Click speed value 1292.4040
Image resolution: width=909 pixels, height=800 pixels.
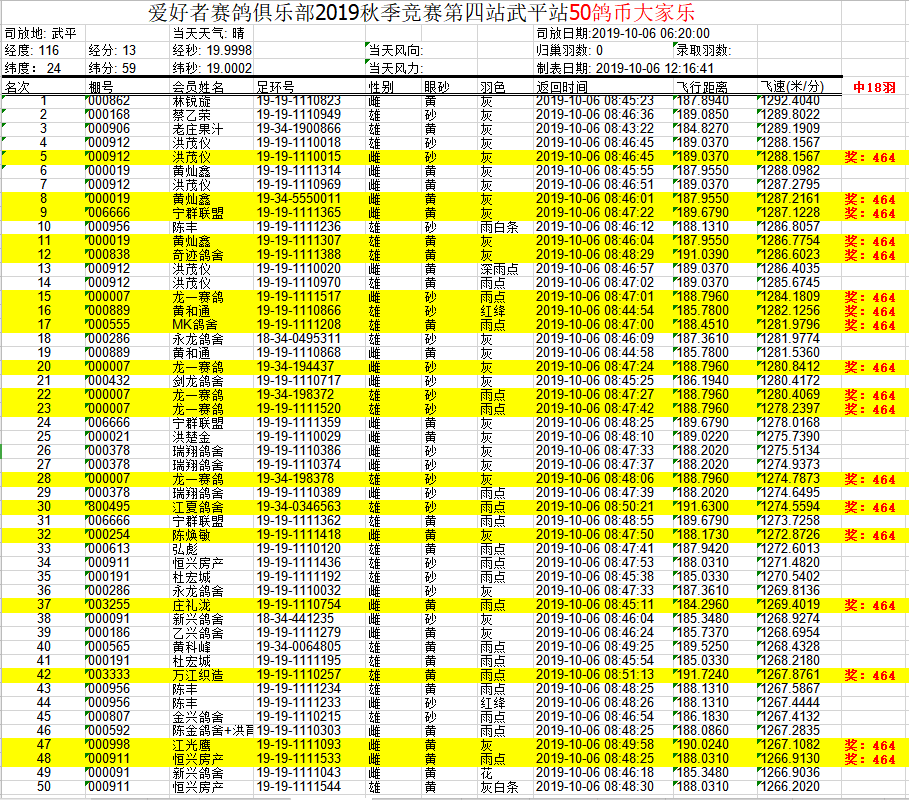(x=790, y=101)
